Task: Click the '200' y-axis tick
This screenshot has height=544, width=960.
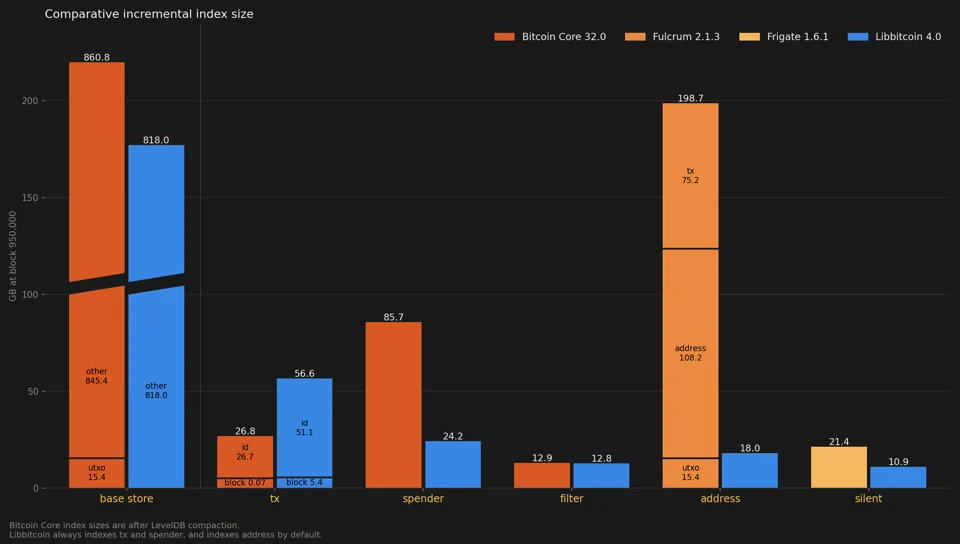Action: point(30,101)
